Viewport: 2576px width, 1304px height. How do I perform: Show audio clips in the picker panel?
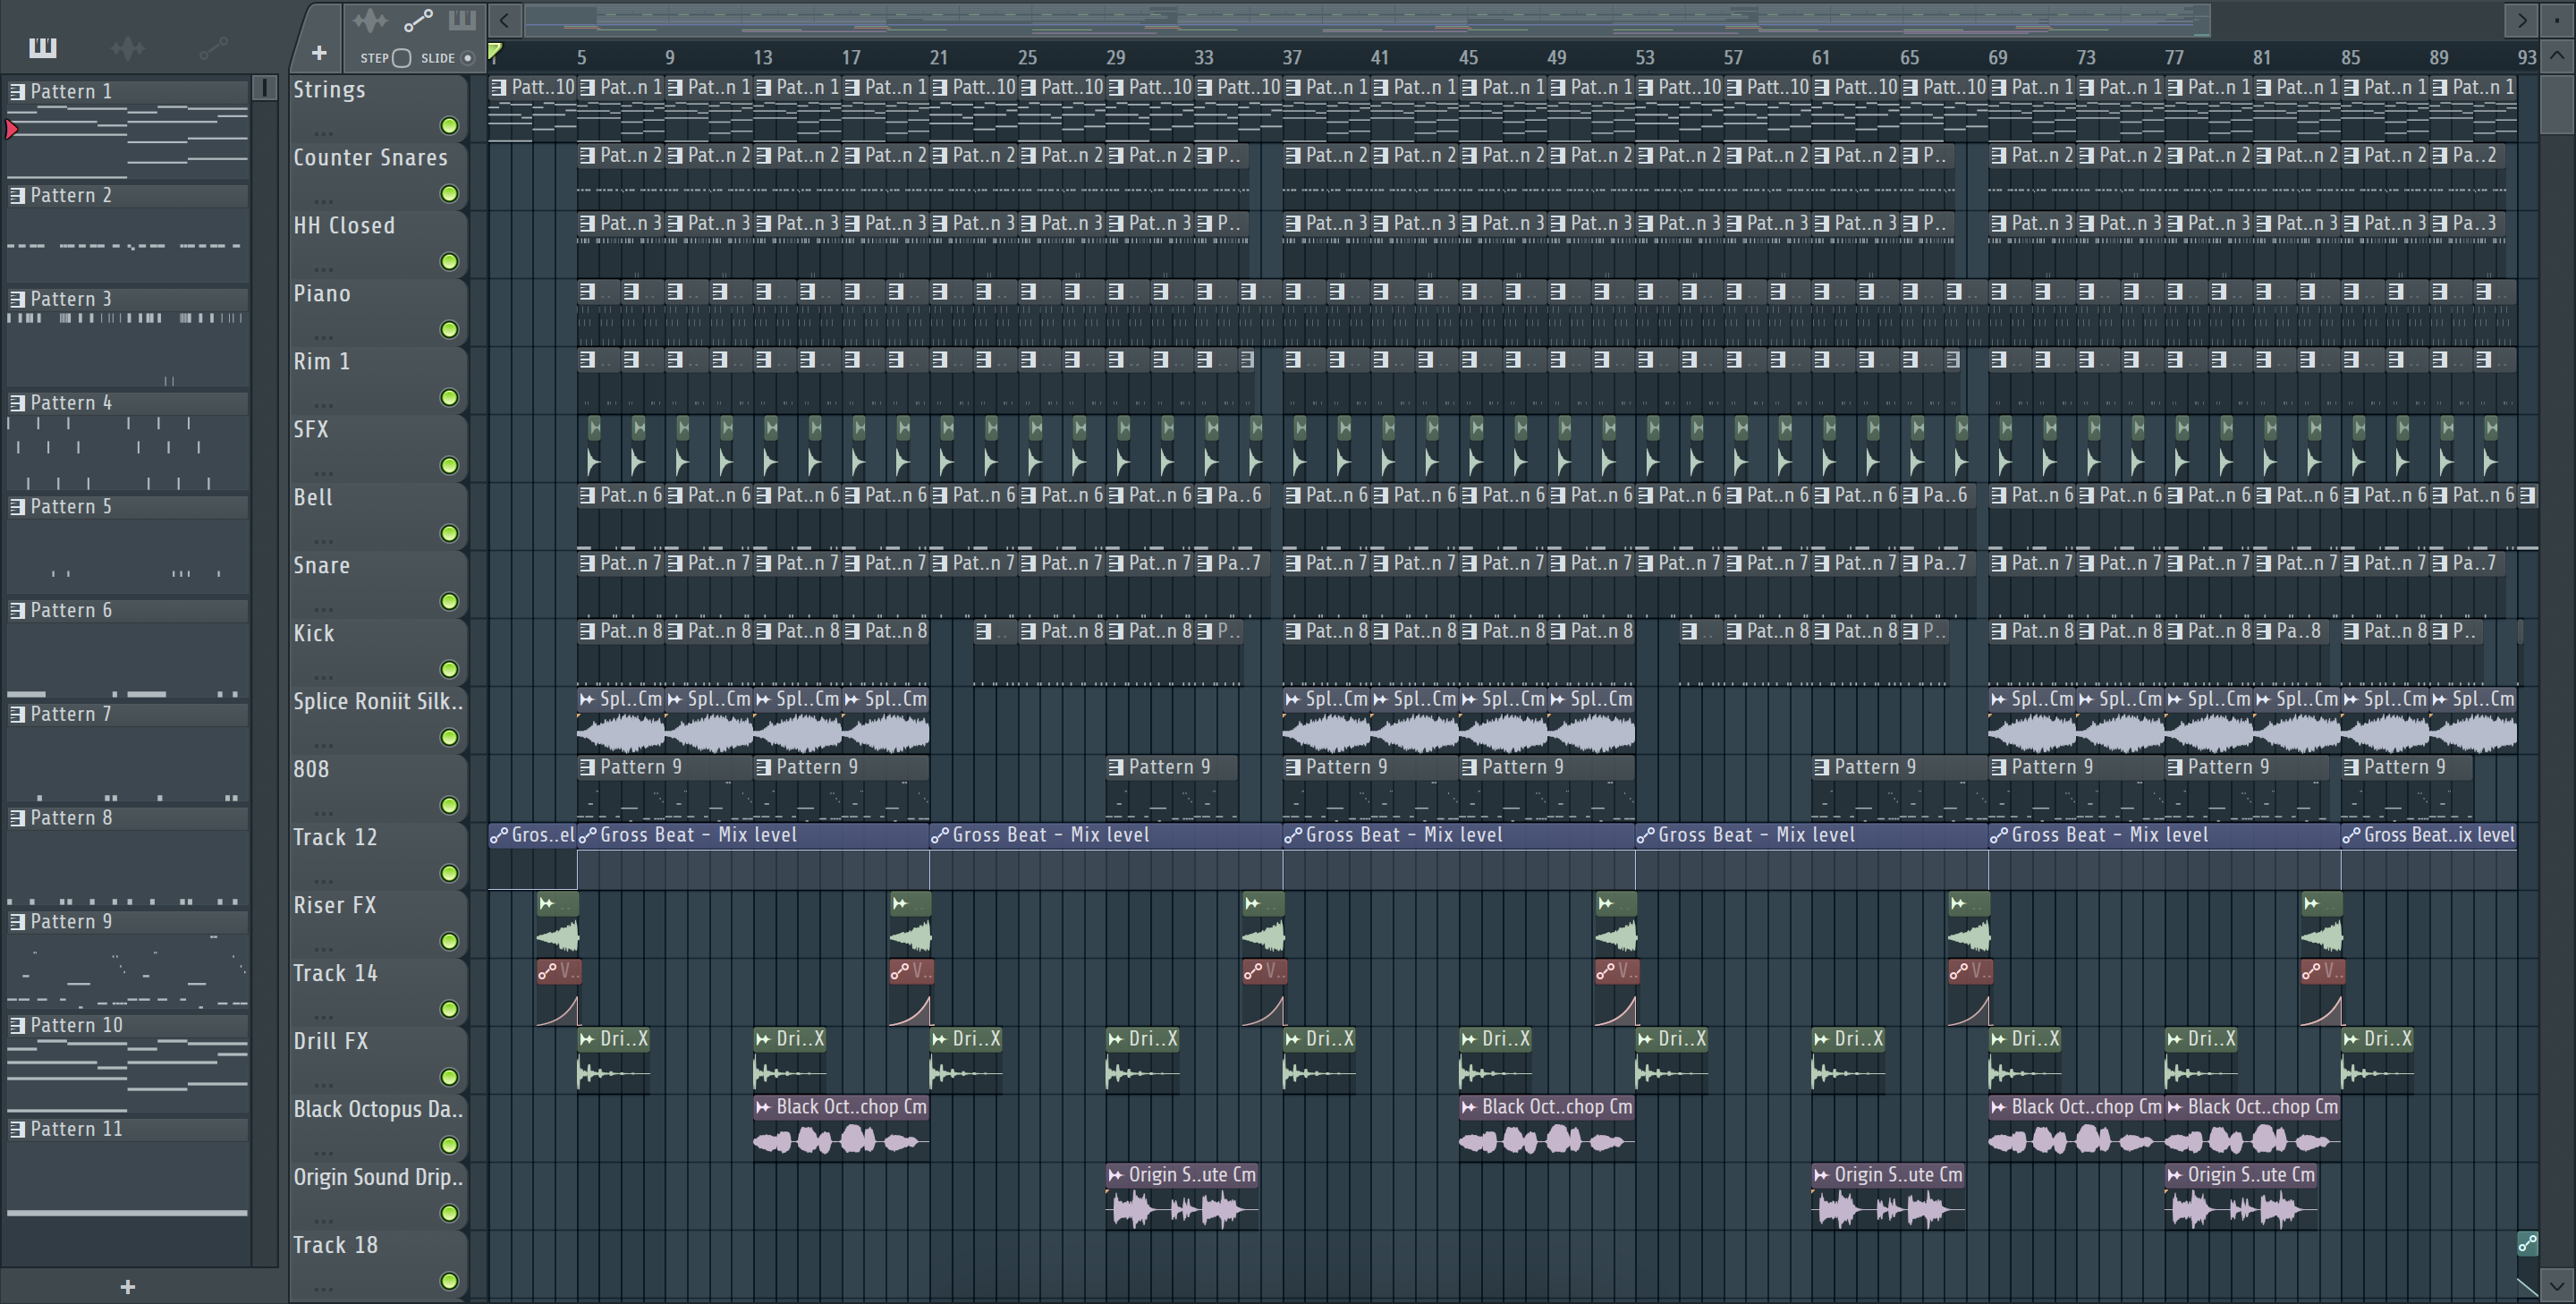click(x=127, y=47)
